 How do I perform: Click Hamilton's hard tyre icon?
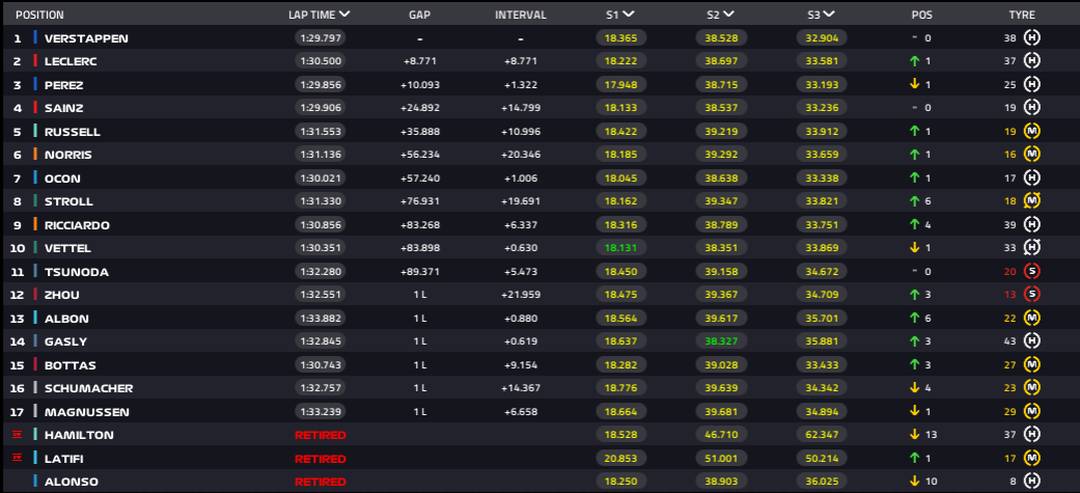pos(1031,434)
